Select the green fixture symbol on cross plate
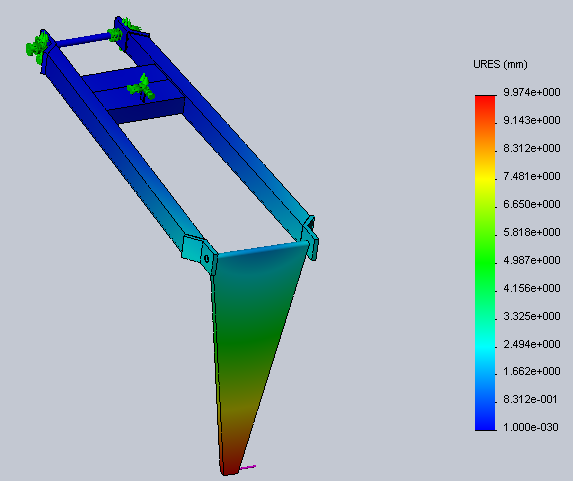The image size is (573, 481). 141,88
